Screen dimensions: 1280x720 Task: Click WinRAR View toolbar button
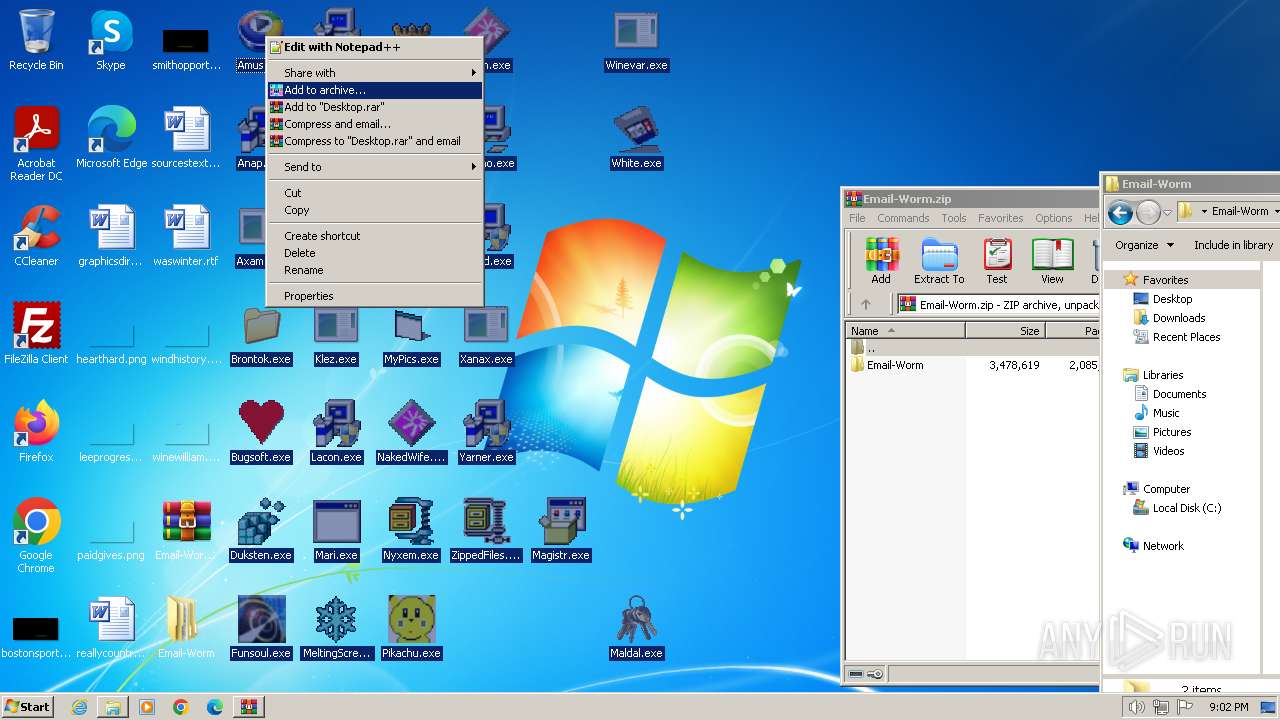pyautogui.click(x=1052, y=261)
